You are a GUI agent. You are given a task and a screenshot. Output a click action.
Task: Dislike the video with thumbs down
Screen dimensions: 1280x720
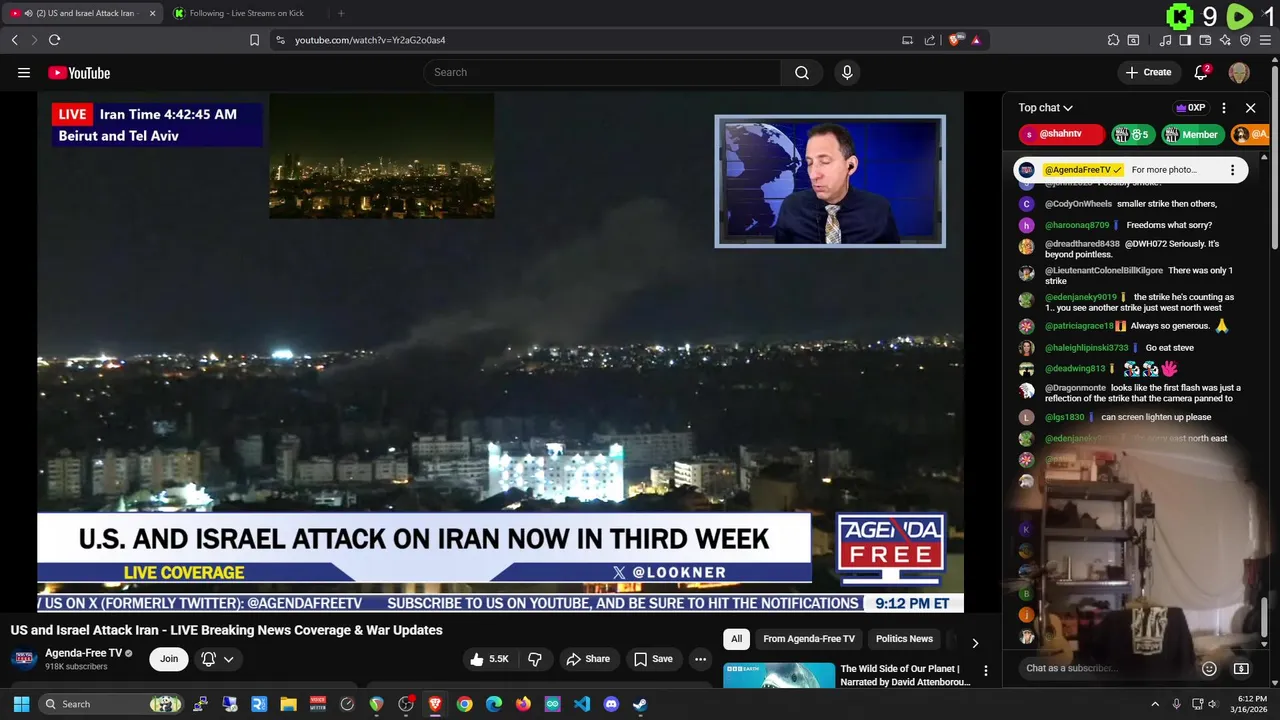(535, 659)
